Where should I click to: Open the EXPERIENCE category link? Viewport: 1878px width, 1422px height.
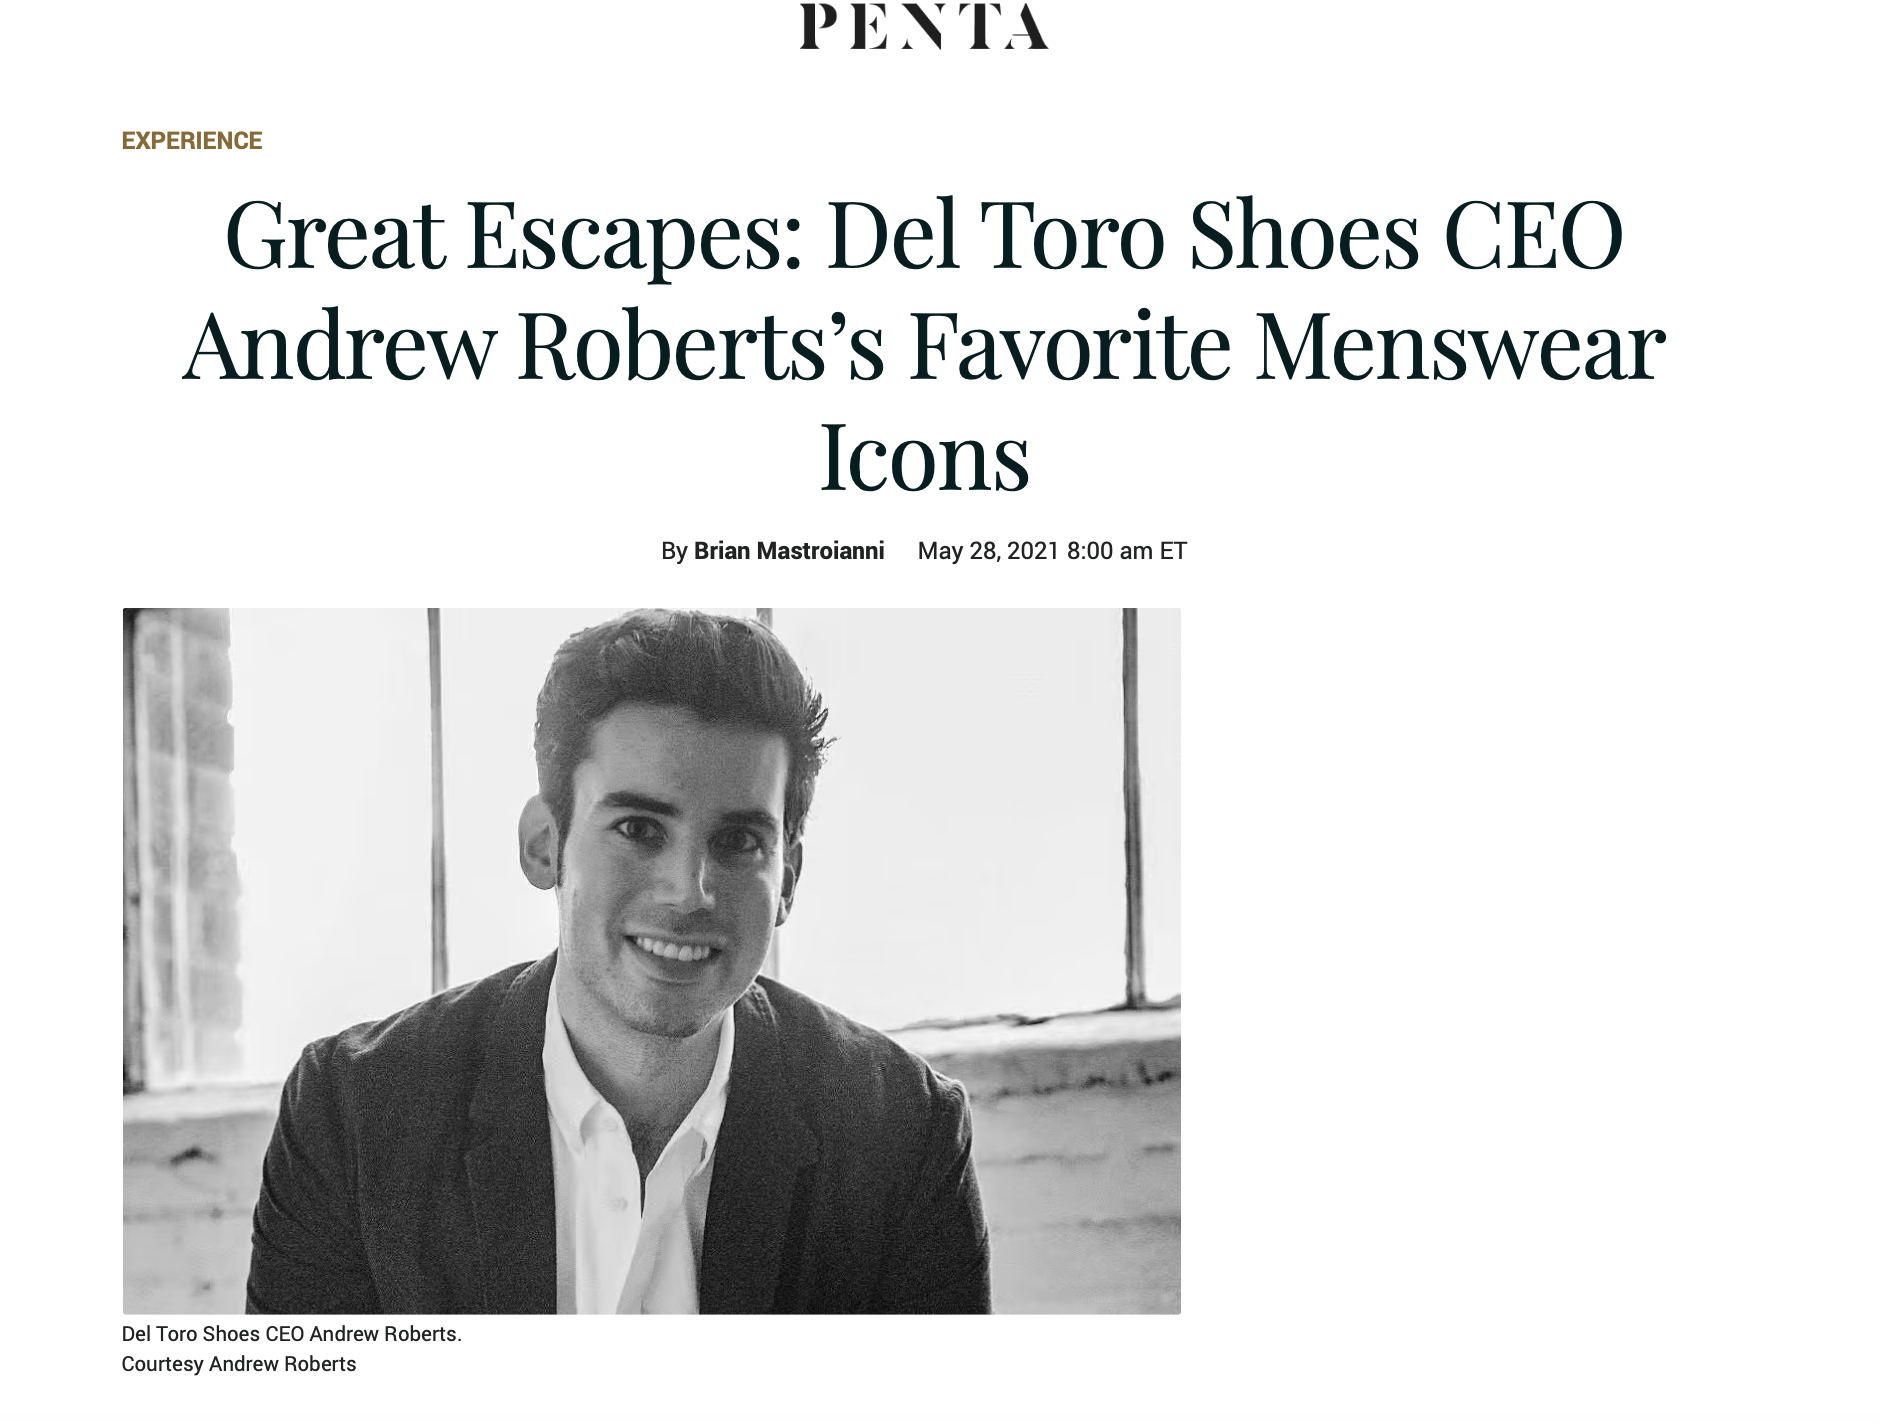pos(192,141)
